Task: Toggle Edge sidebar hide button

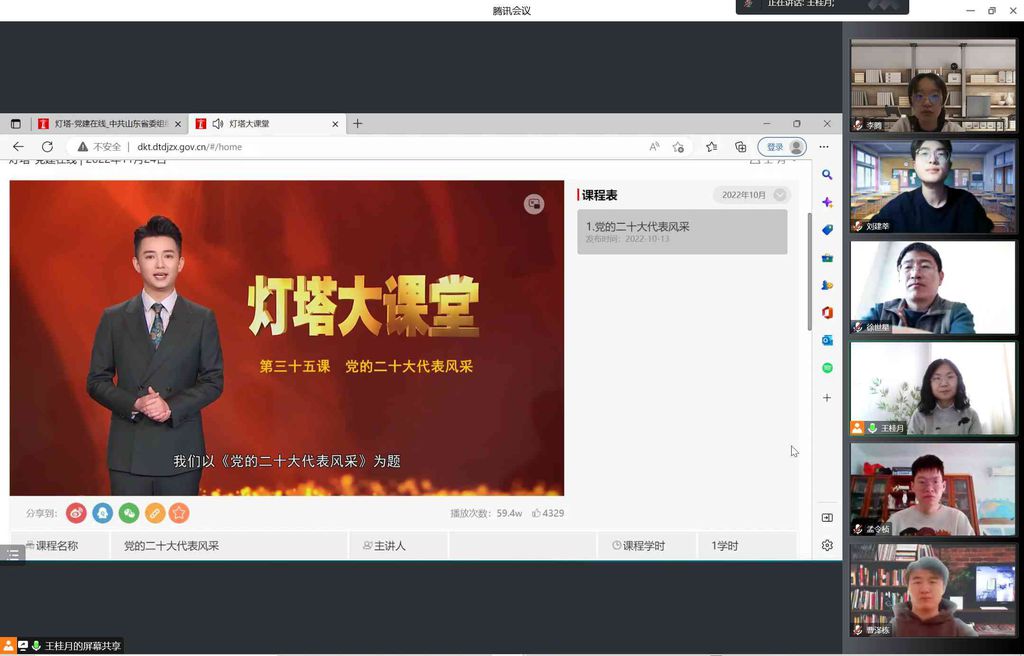Action: (x=827, y=518)
